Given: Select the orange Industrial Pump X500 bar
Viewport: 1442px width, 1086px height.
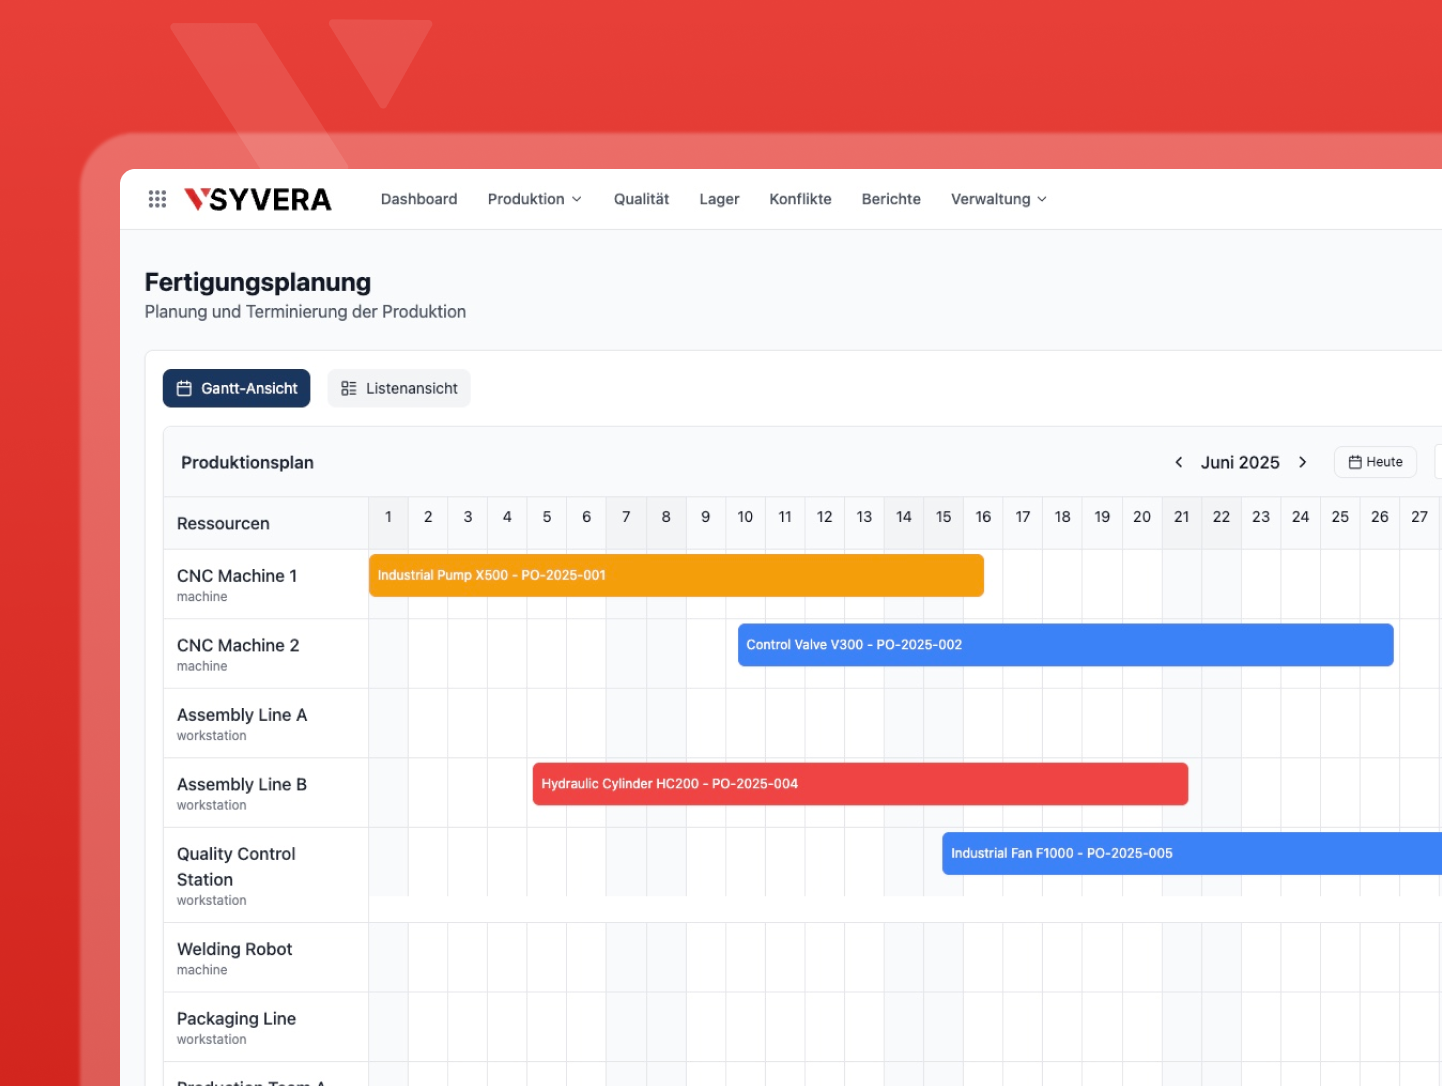Looking at the screenshot, I should (676, 575).
